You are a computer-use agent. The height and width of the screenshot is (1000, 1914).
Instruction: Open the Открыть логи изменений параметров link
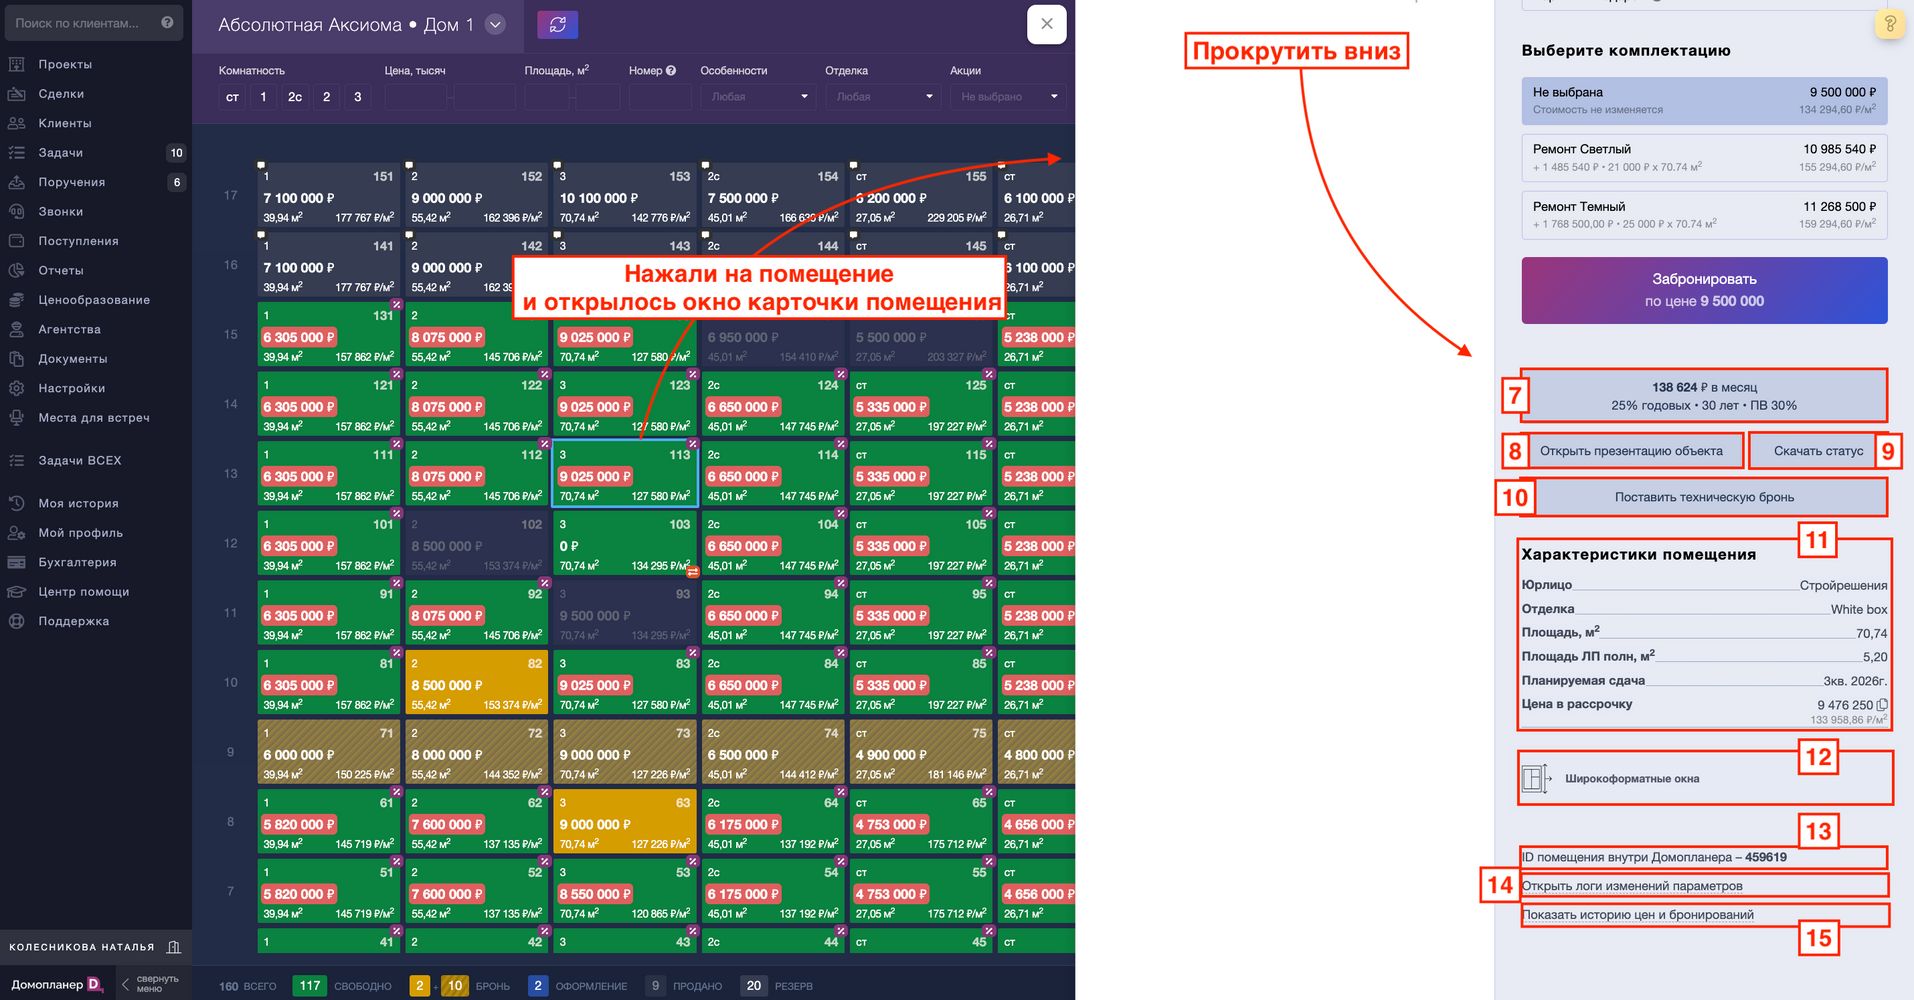point(1632,886)
